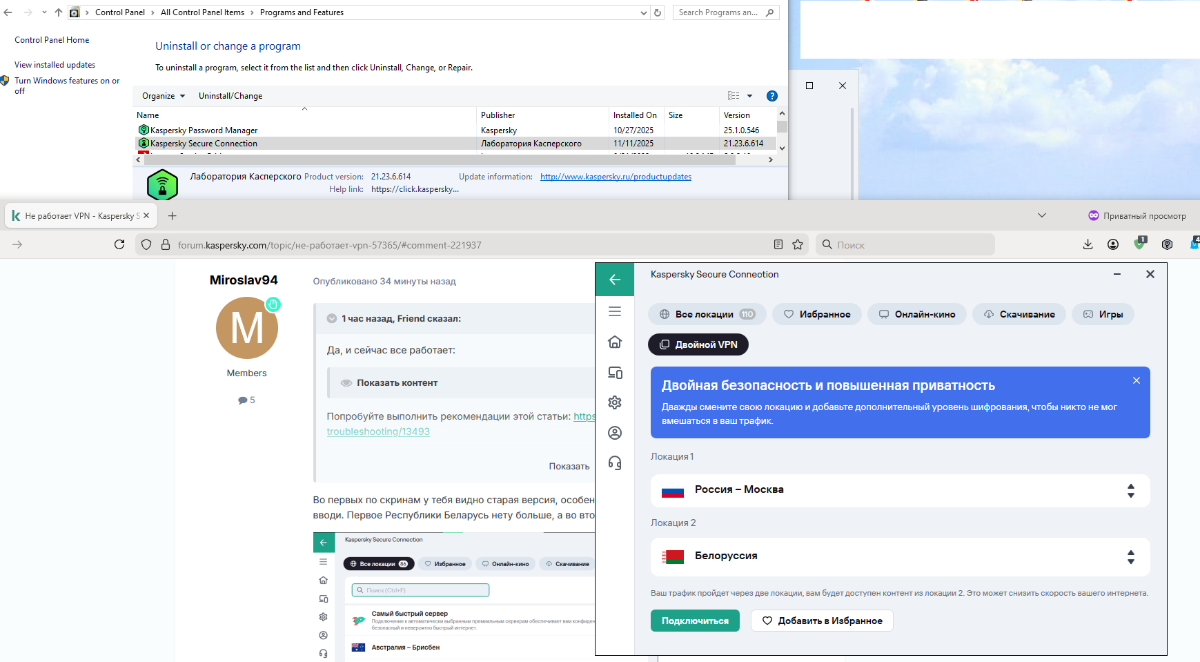
Task: Click the 'Uninstall/Change' toolbar button
Action: [230, 96]
